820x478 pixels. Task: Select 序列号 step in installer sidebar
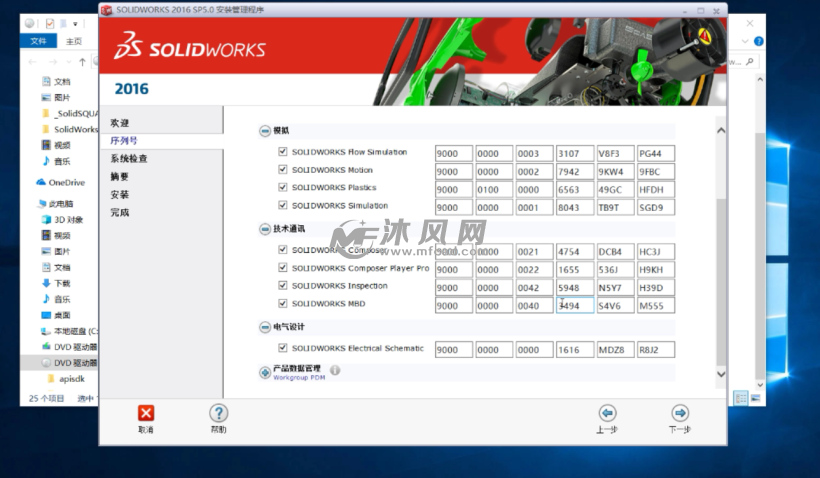[x=124, y=141]
